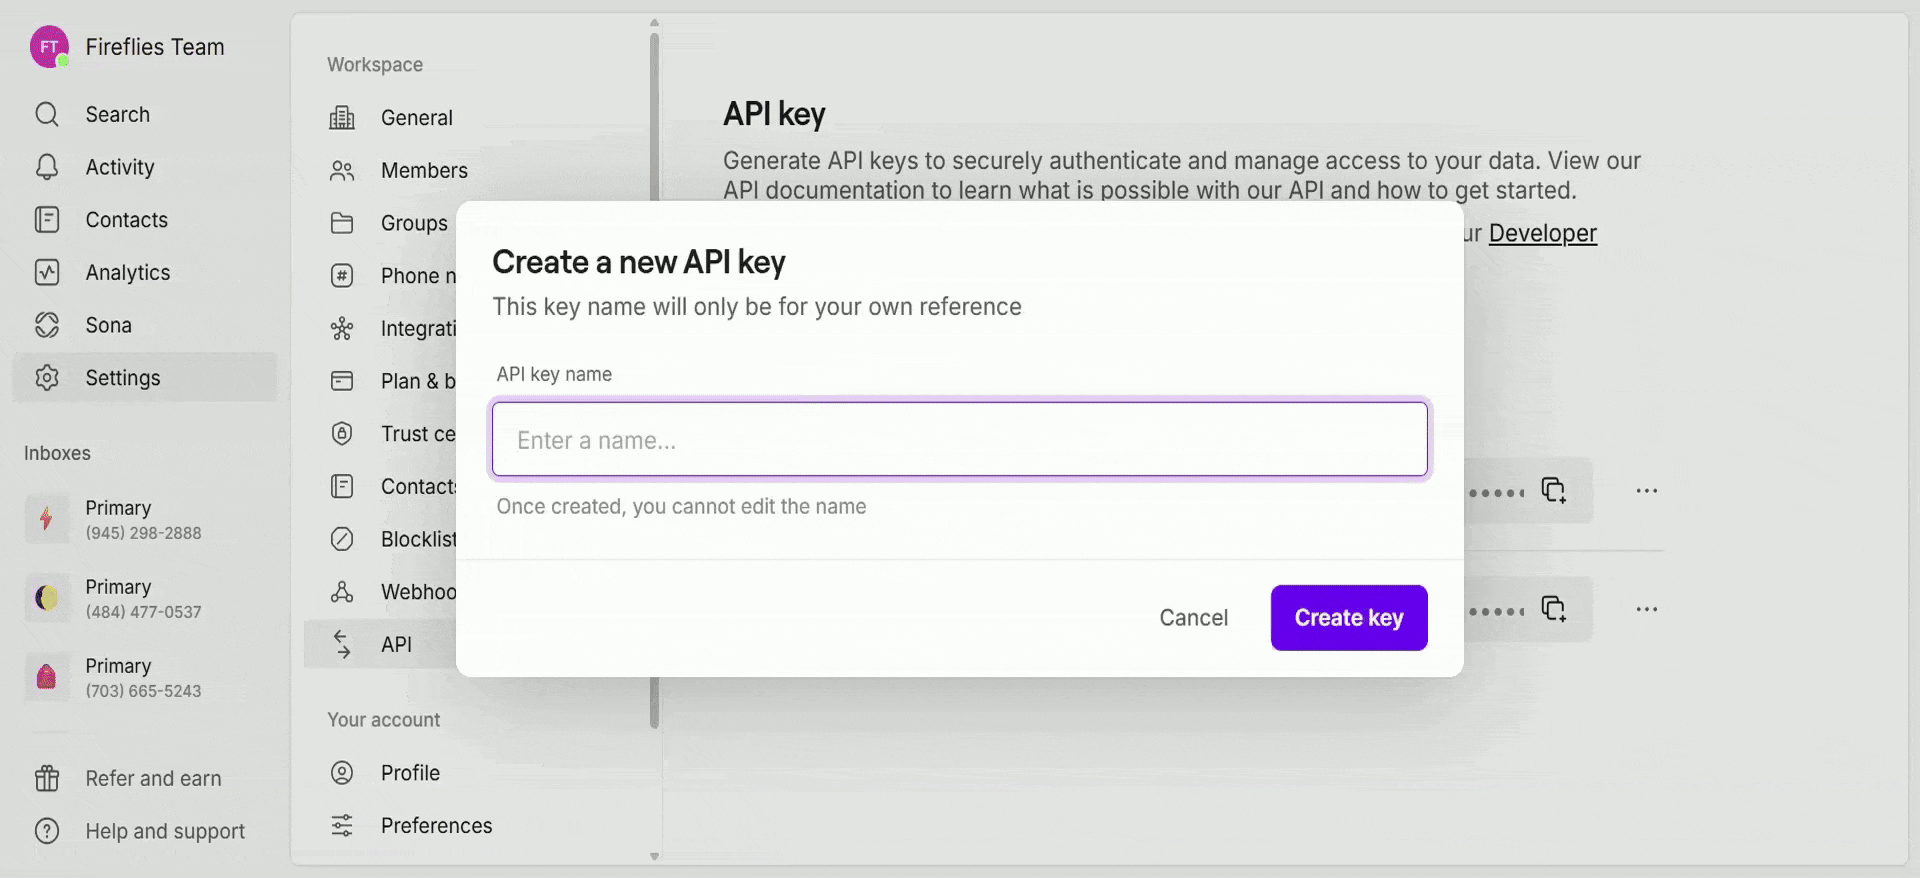Click the Search magnifier icon in sidebar

[x=47, y=114]
